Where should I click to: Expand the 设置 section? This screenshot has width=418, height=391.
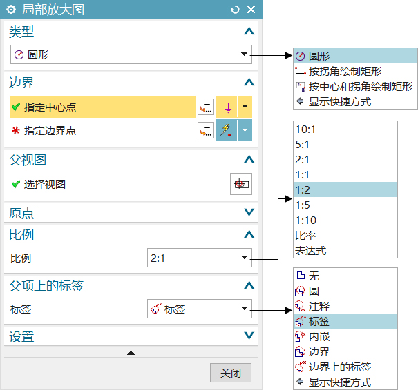pos(249,335)
